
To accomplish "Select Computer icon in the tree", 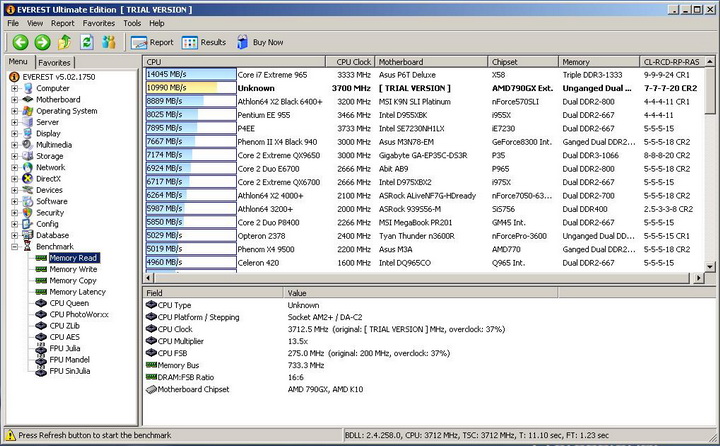I will pyautogui.click(x=28, y=88).
